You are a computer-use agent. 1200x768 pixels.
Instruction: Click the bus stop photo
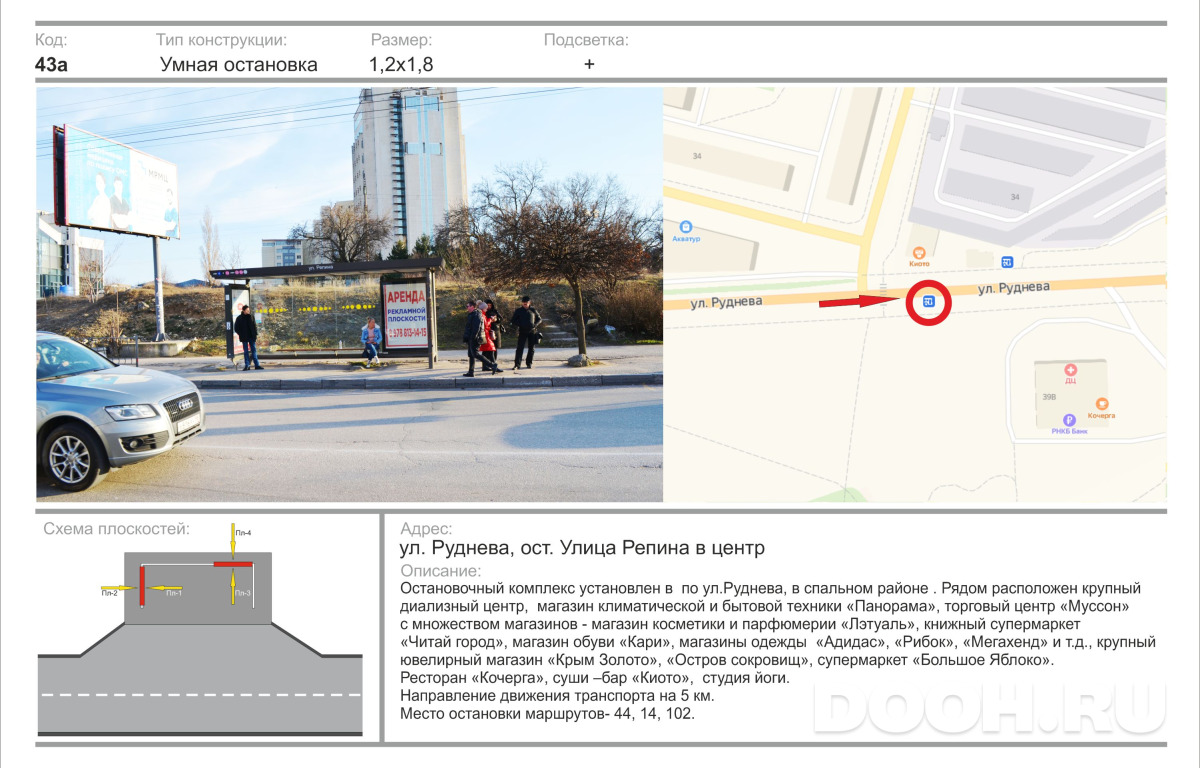click(350, 294)
